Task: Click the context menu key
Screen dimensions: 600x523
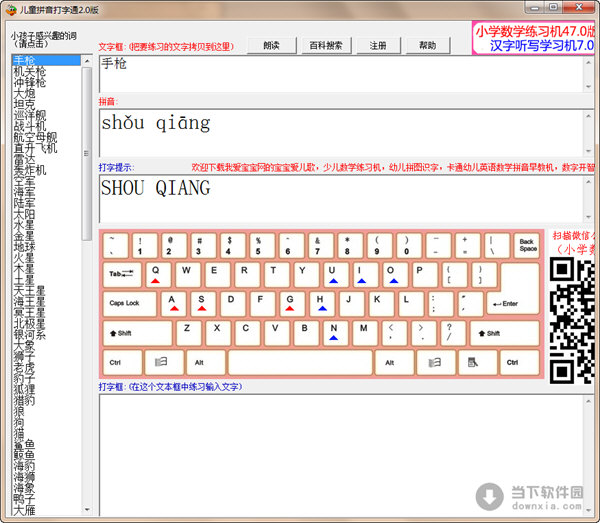Action: (x=478, y=362)
